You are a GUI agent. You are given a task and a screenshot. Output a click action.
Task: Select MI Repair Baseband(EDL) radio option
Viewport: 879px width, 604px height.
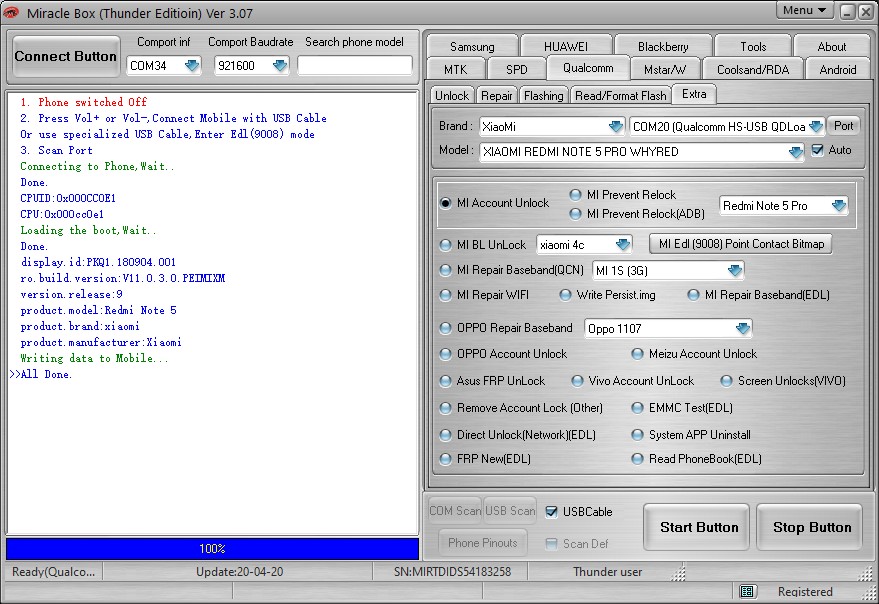pyautogui.click(x=694, y=295)
